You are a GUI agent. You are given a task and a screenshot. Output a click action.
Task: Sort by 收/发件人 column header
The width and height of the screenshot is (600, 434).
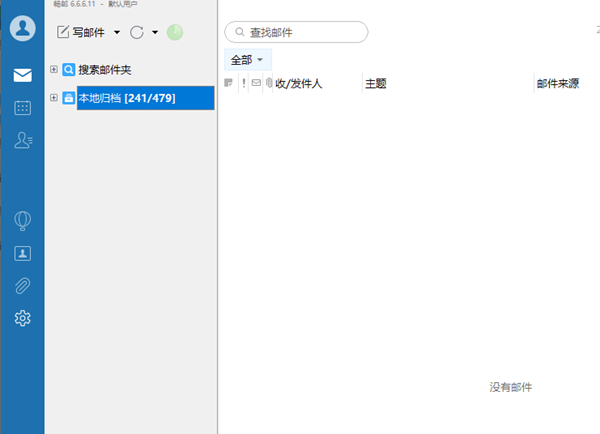tap(298, 83)
